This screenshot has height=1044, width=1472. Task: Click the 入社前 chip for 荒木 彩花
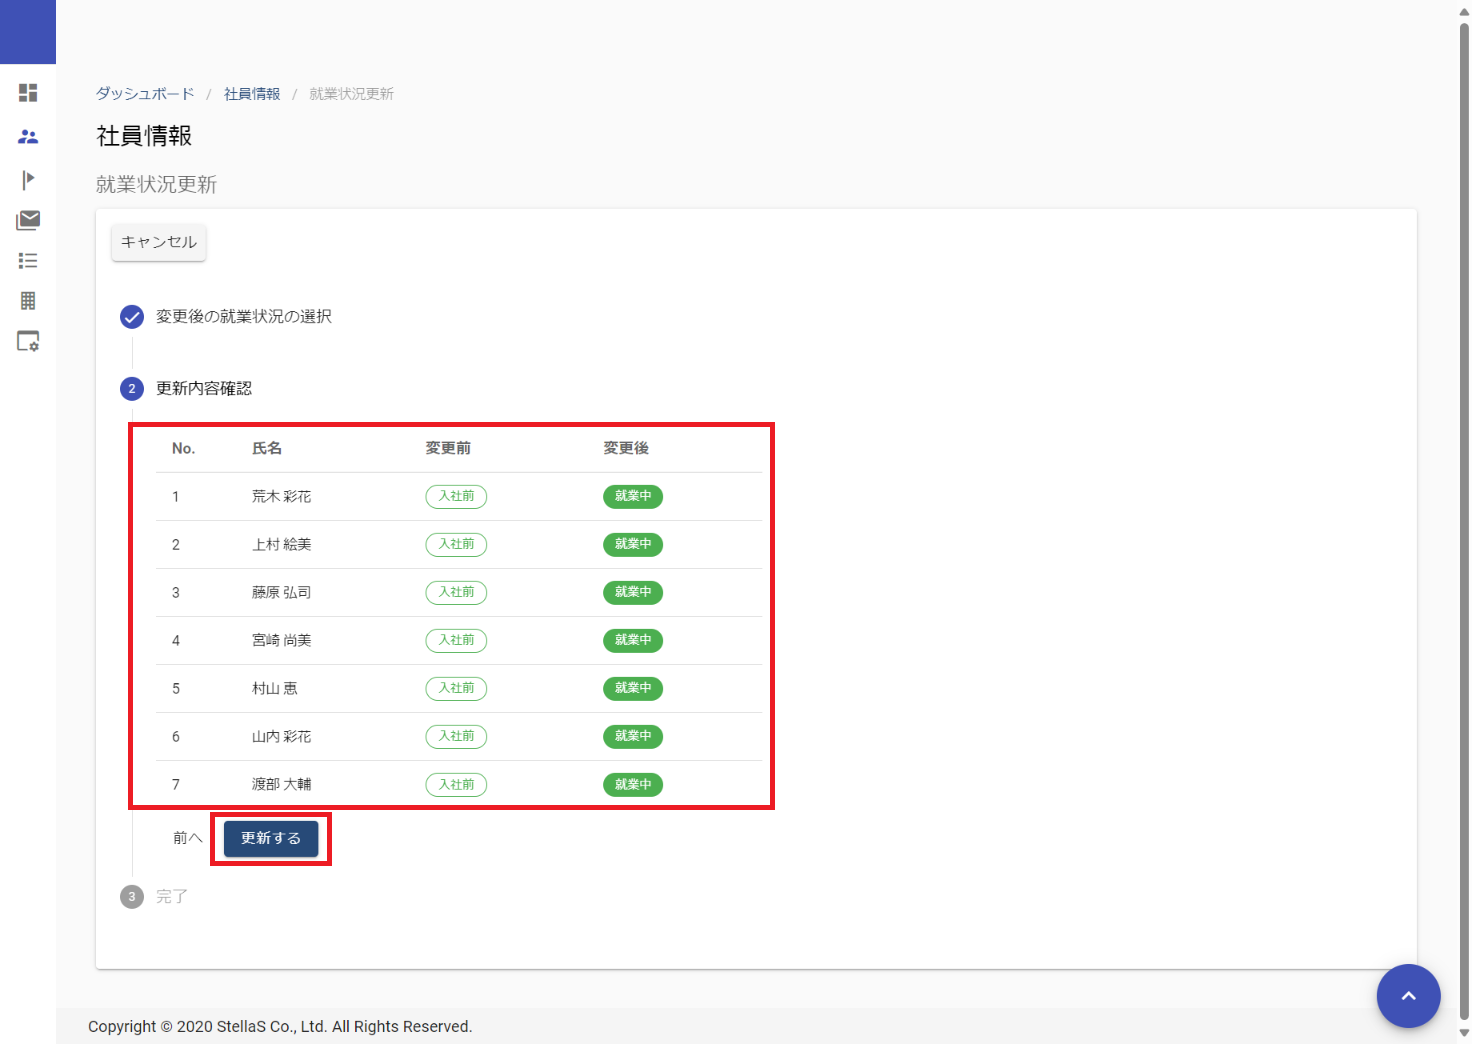pyautogui.click(x=456, y=497)
